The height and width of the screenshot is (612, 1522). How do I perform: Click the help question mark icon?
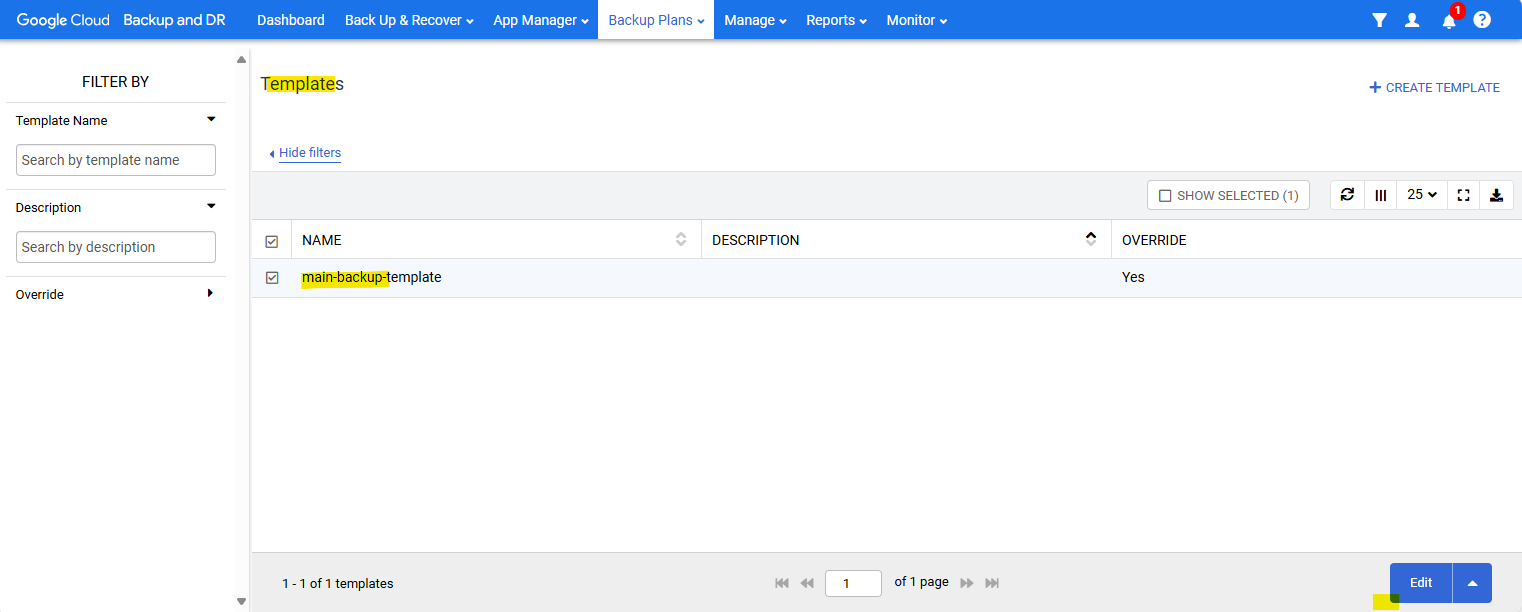point(1482,20)
